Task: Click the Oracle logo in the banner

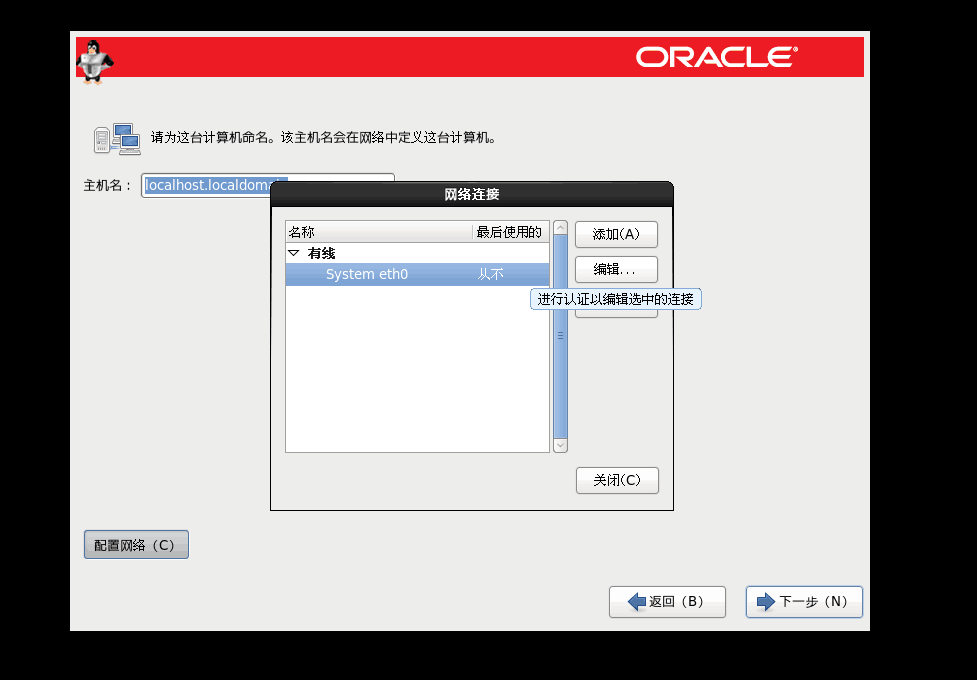Action: [x=716, y=57]
